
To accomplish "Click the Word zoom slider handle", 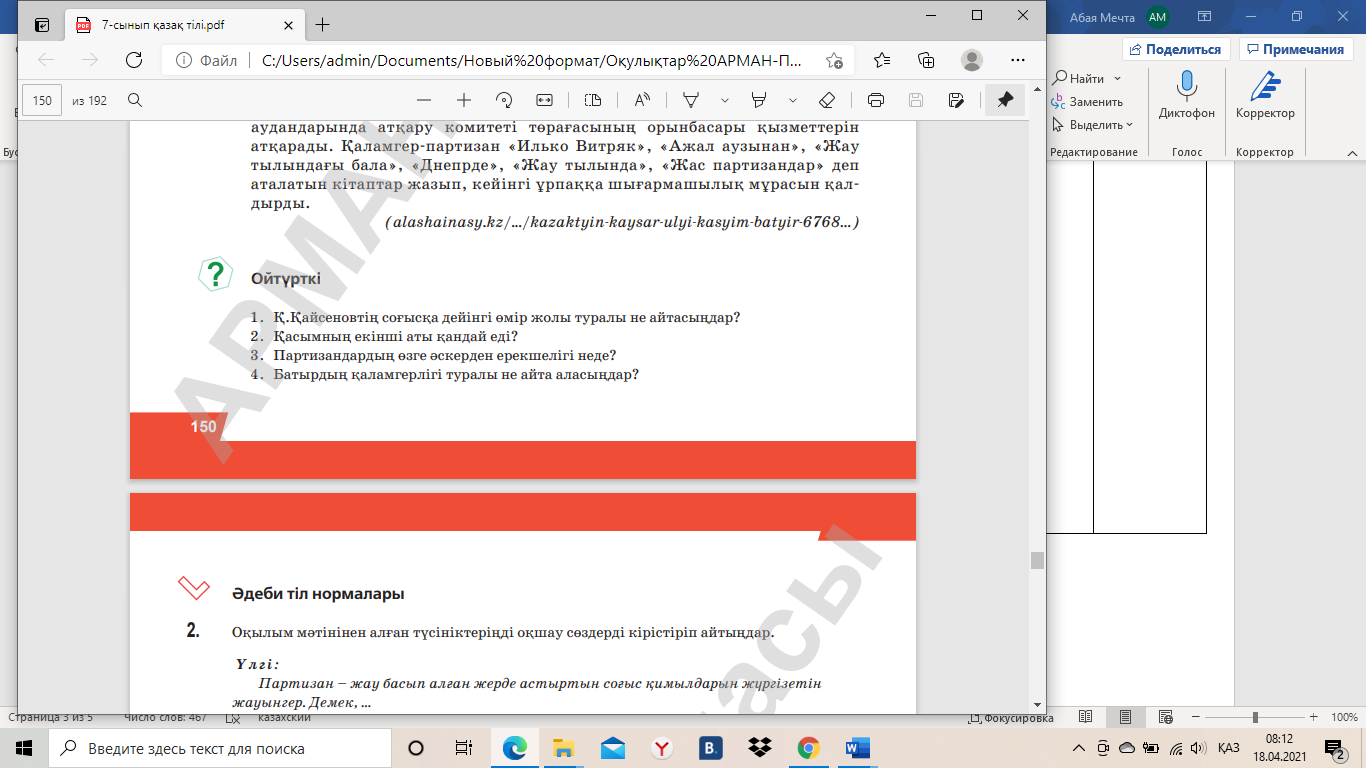I will click(1255, 718).
